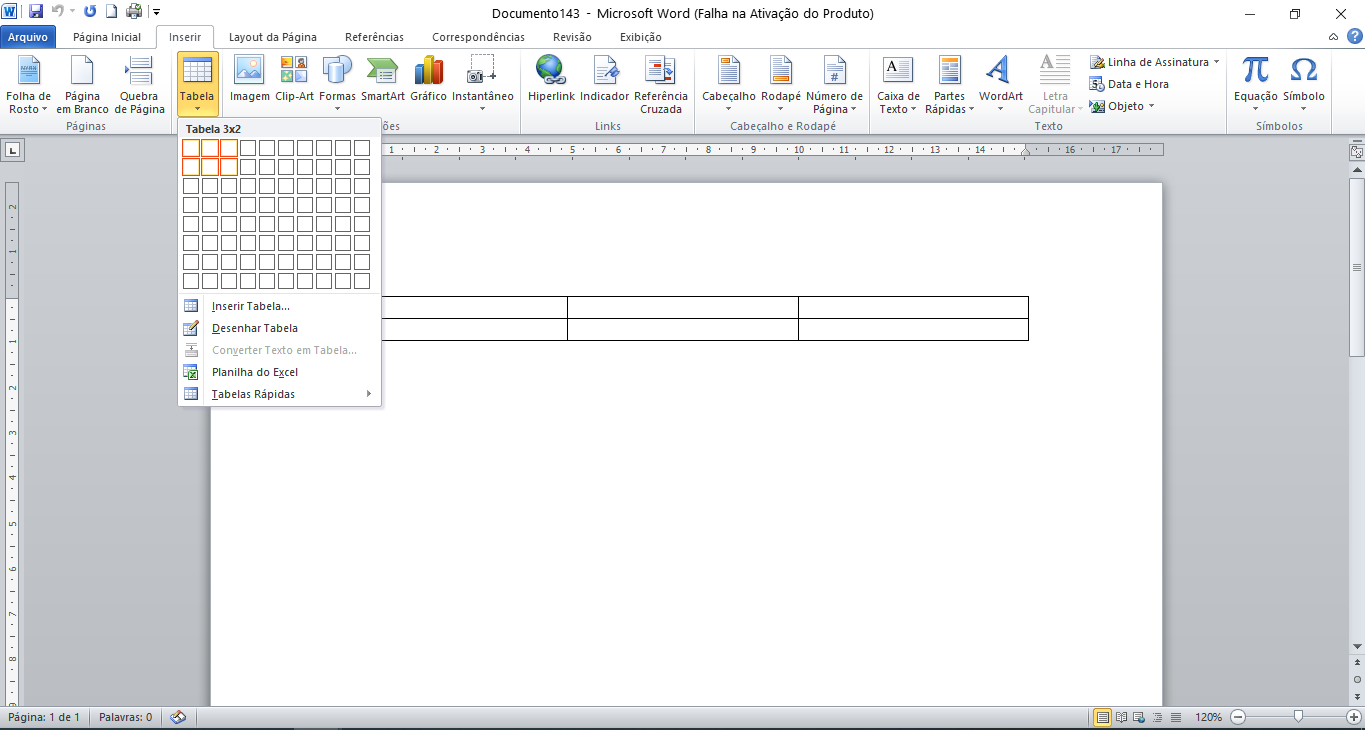The image size is (1365, 730).
Task: Toggle the ruler view button
Action: coord(1357,153)
